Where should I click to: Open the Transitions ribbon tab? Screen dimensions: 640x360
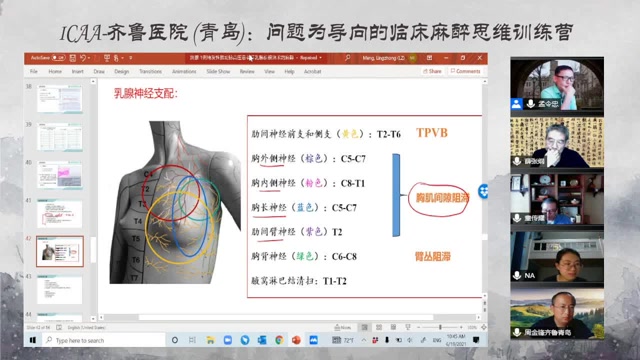(x=150, y=71)
